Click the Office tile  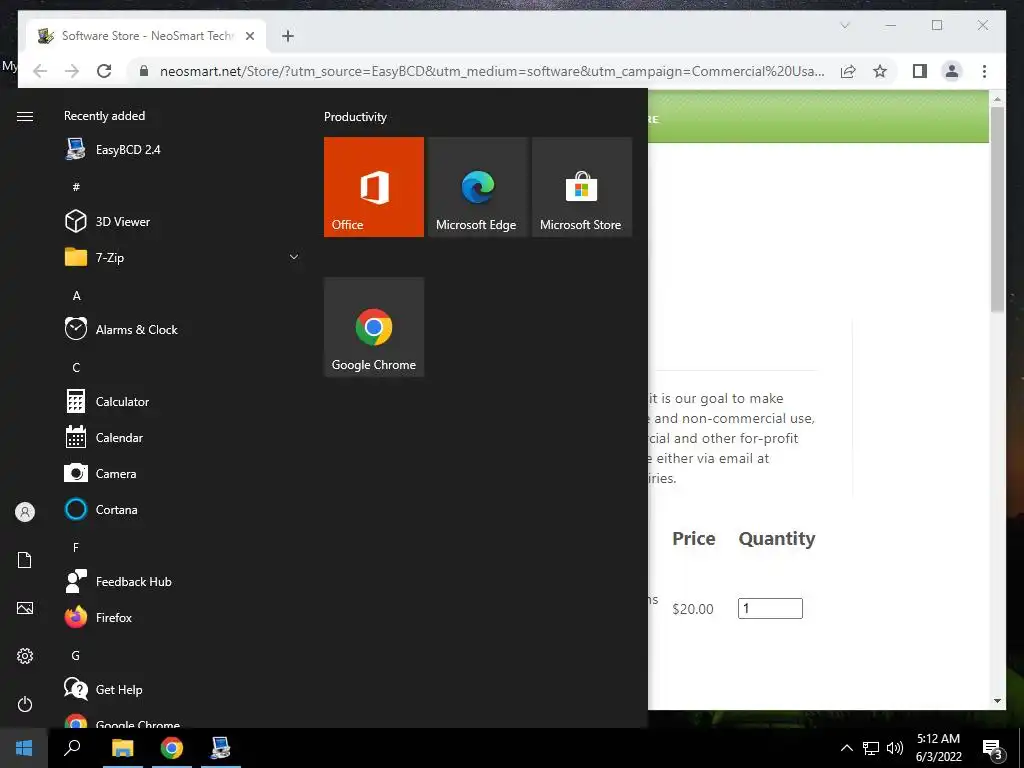pos(374,187)
